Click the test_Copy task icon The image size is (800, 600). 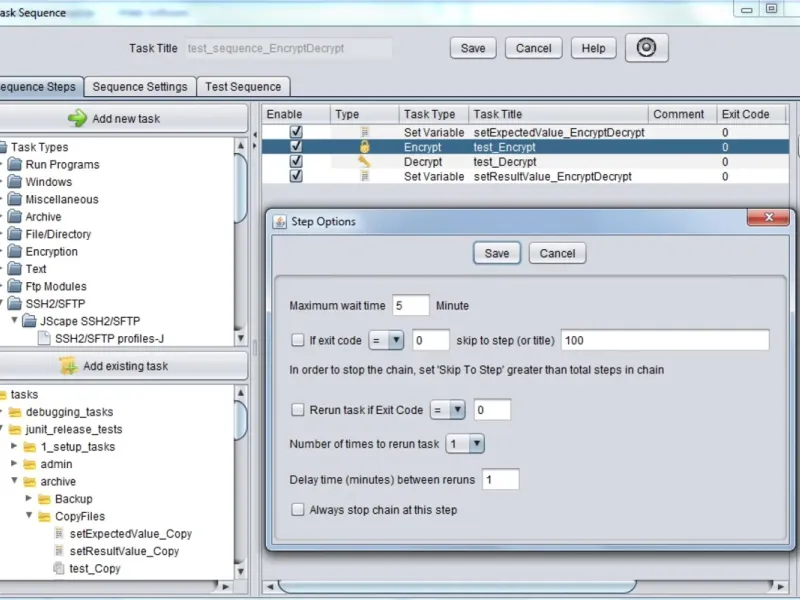tap(59, 568)
